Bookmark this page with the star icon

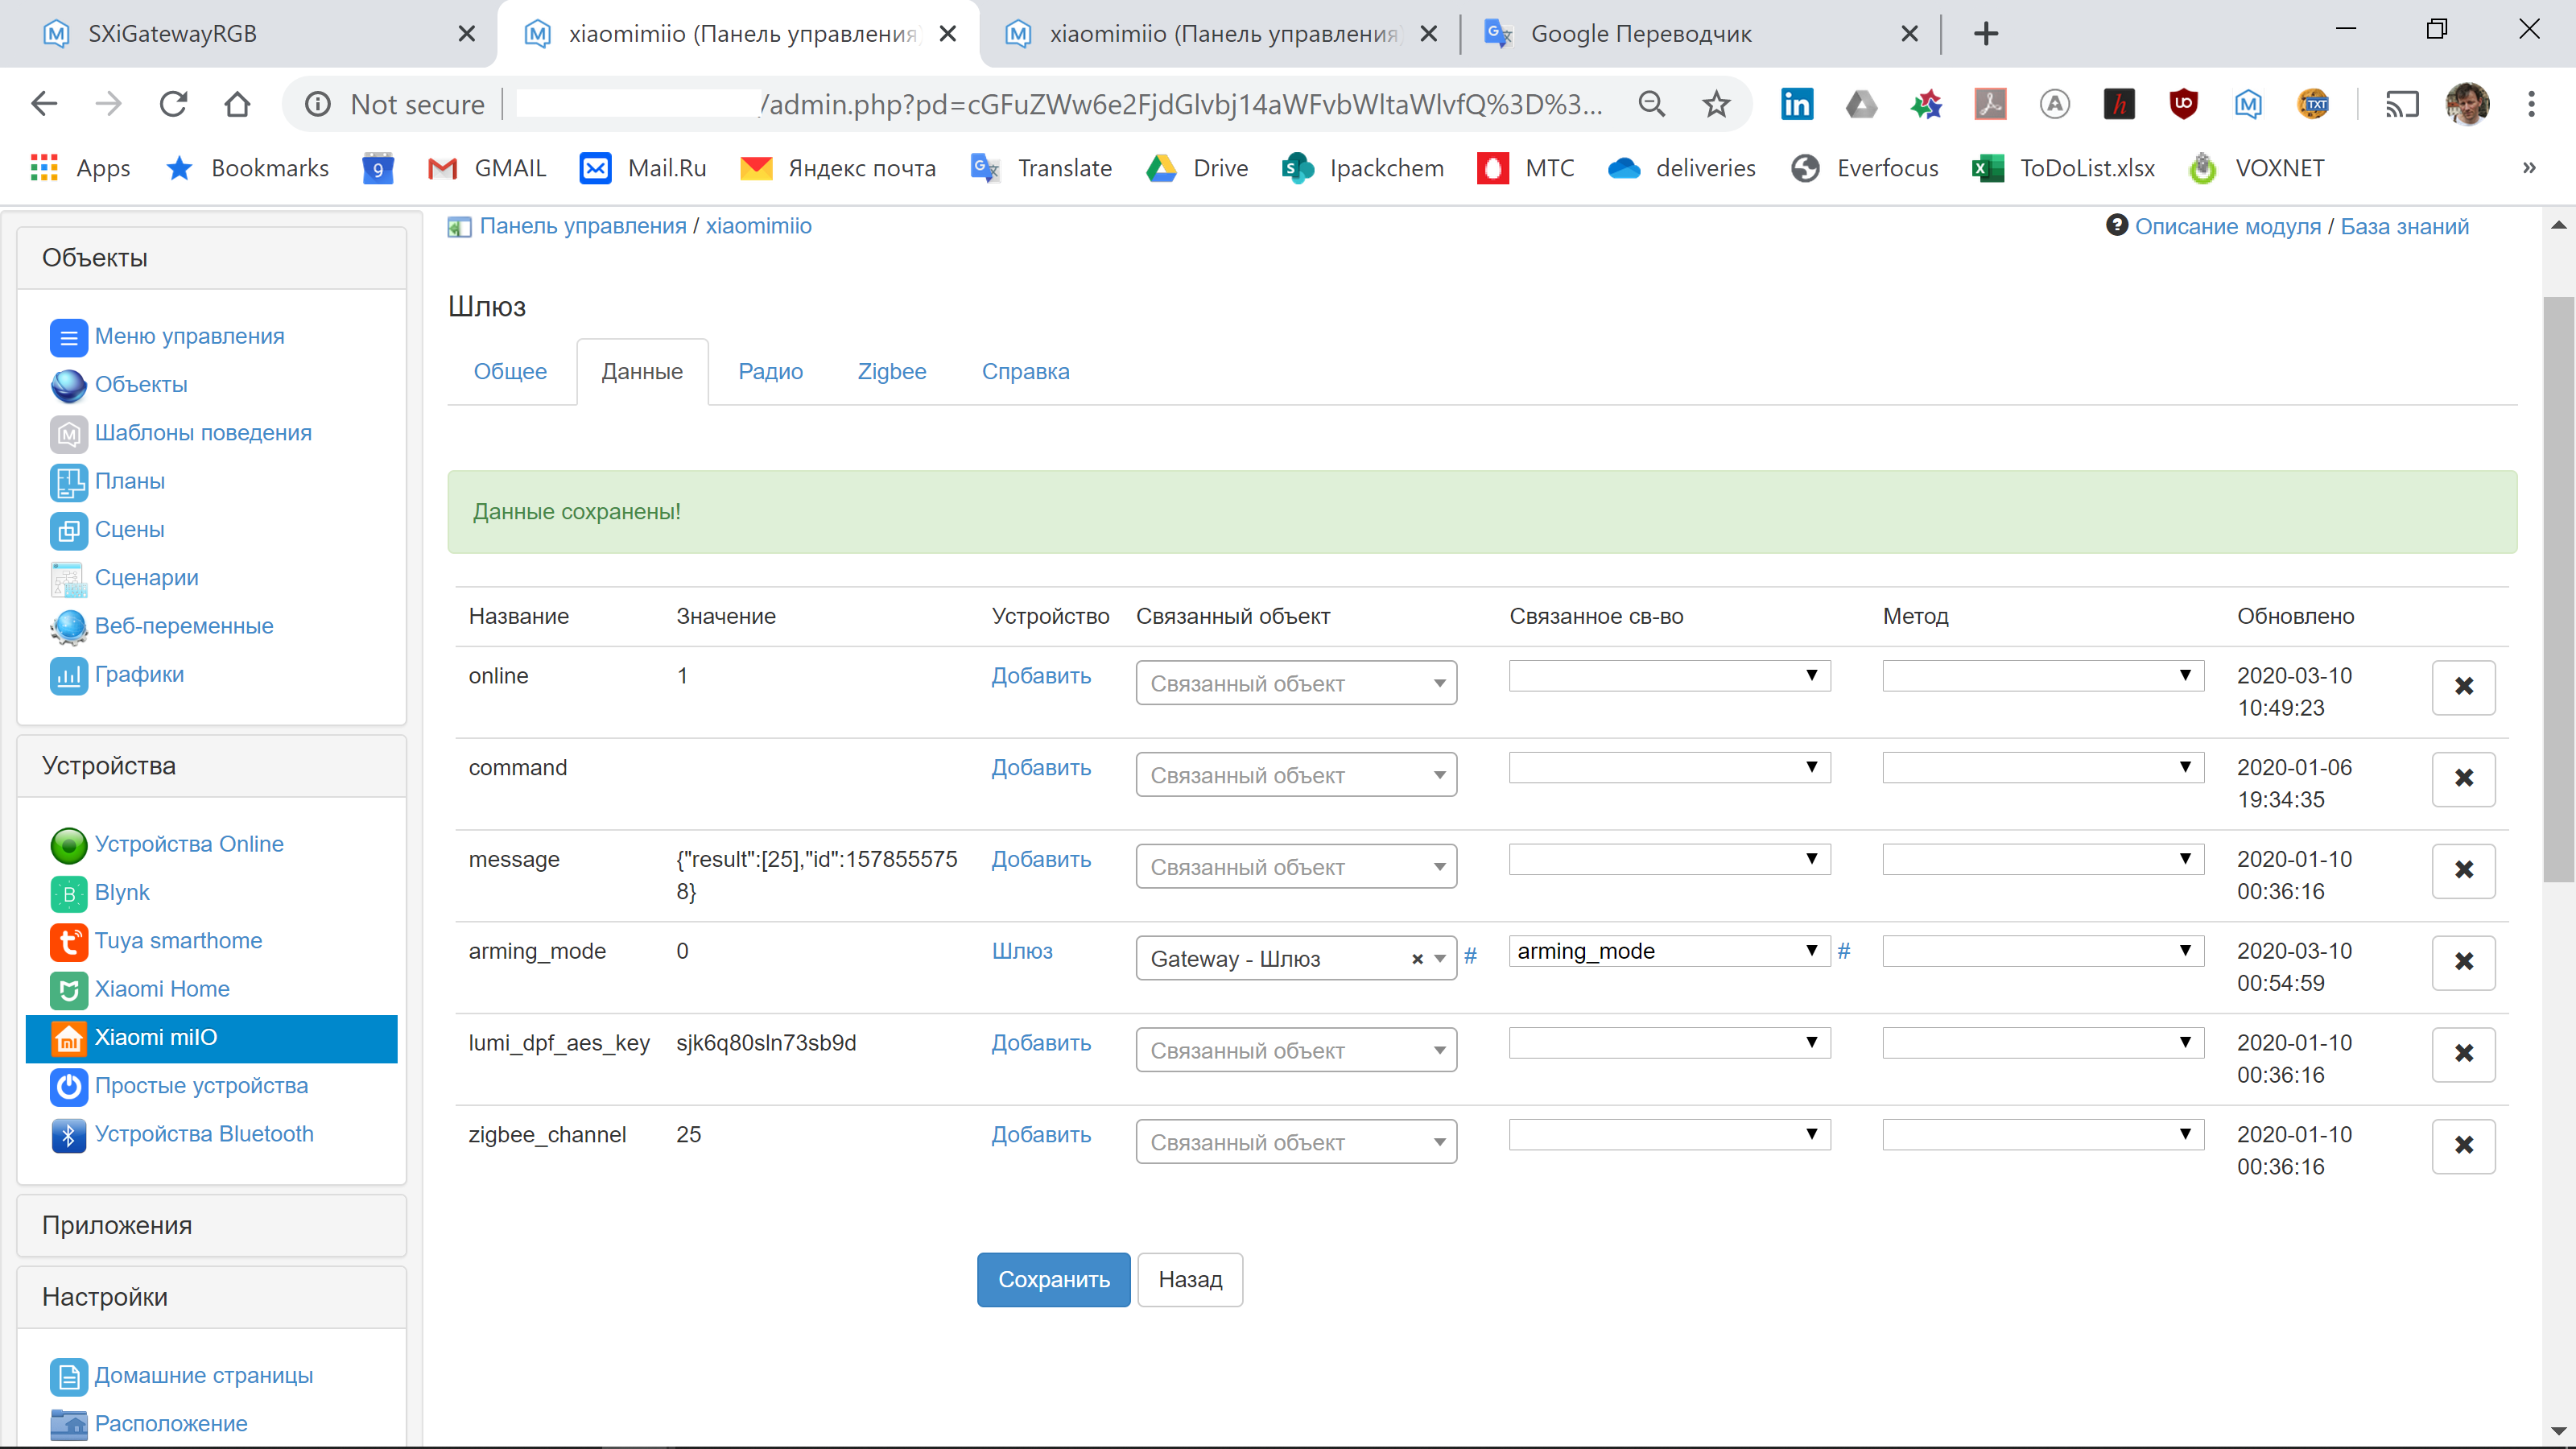[x=1716, y=104]
